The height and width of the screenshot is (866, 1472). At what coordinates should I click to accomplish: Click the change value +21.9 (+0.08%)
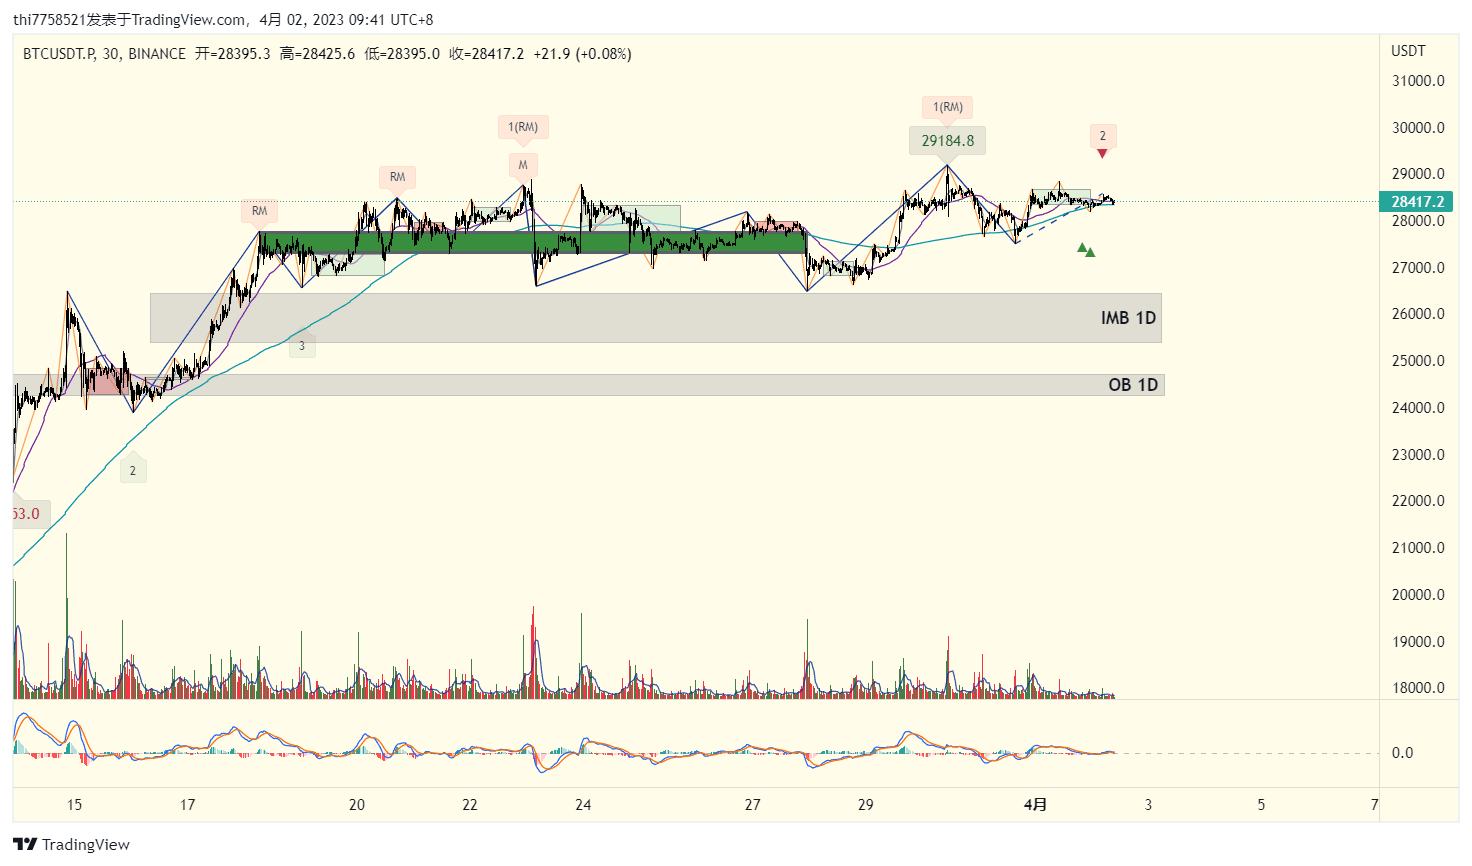pos(582,54)
